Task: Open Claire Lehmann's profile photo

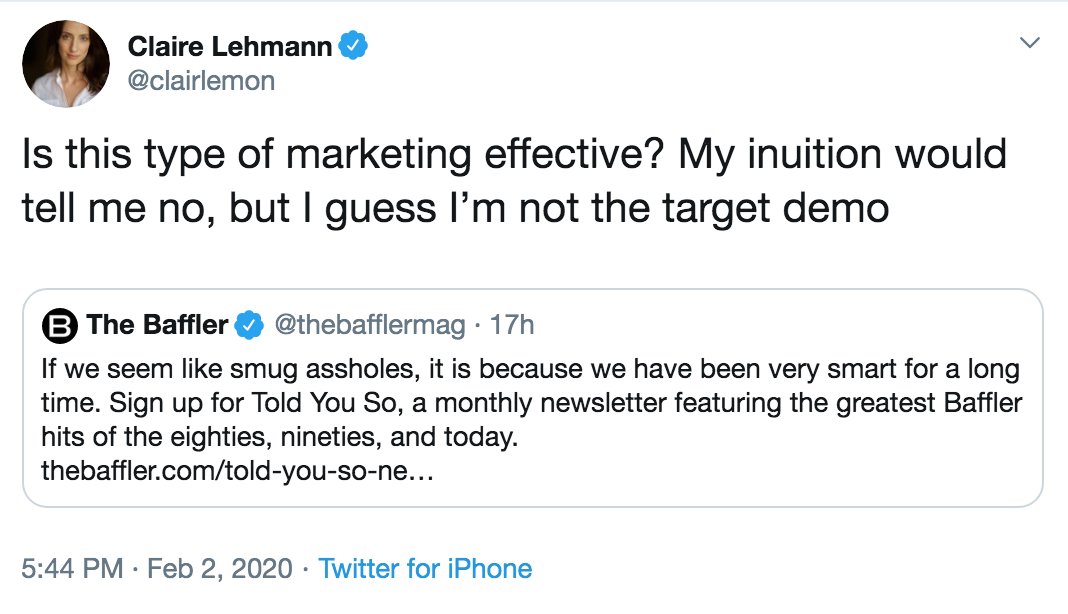Action: 66,63
